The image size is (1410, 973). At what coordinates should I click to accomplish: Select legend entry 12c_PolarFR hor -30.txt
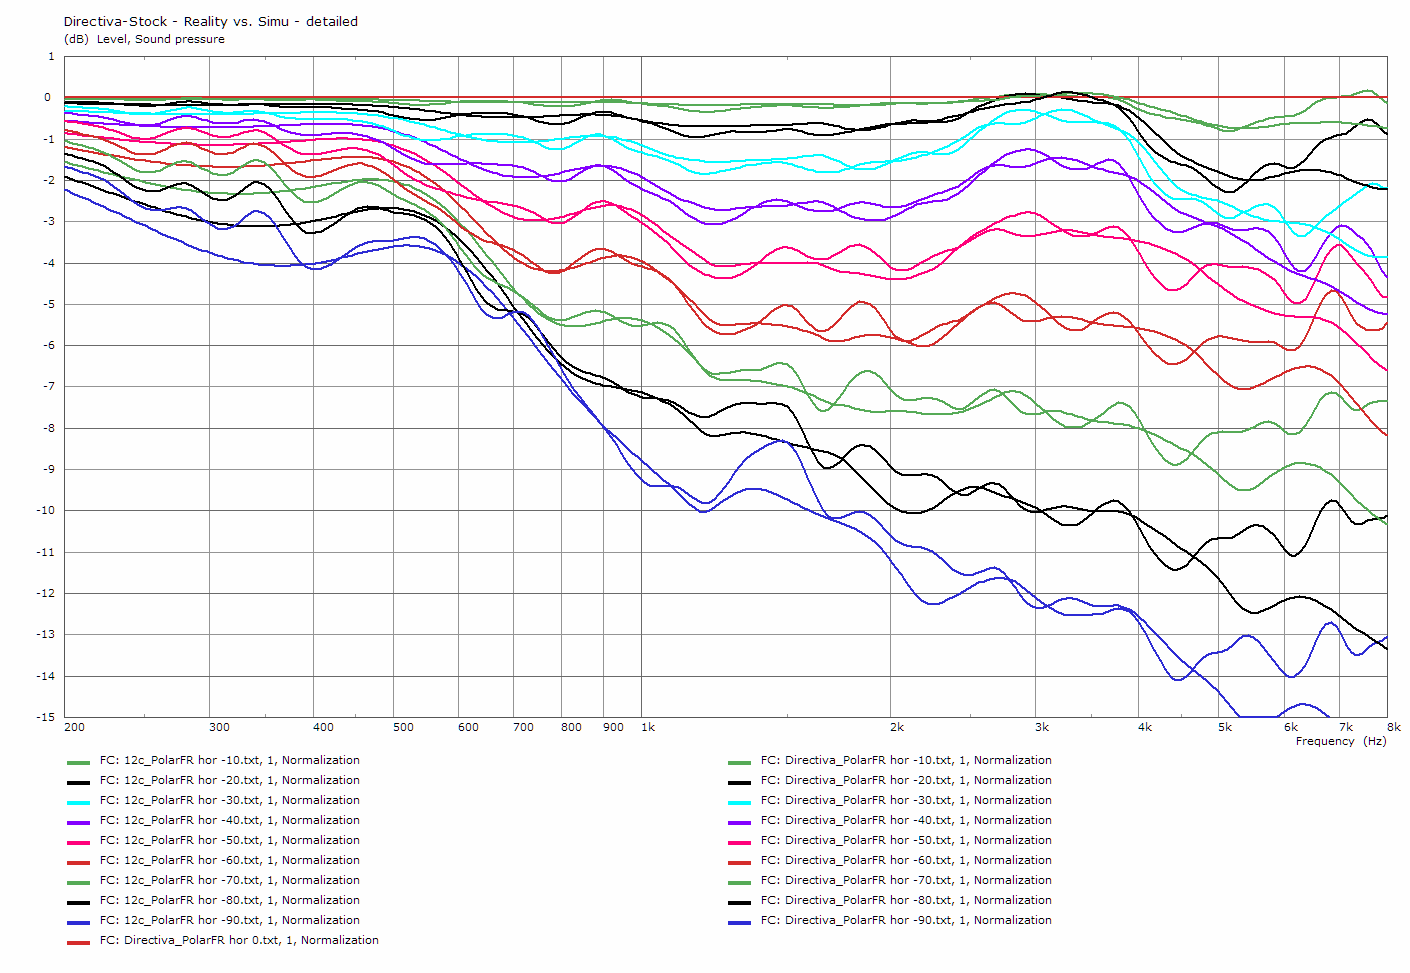[x=229, y=800]
